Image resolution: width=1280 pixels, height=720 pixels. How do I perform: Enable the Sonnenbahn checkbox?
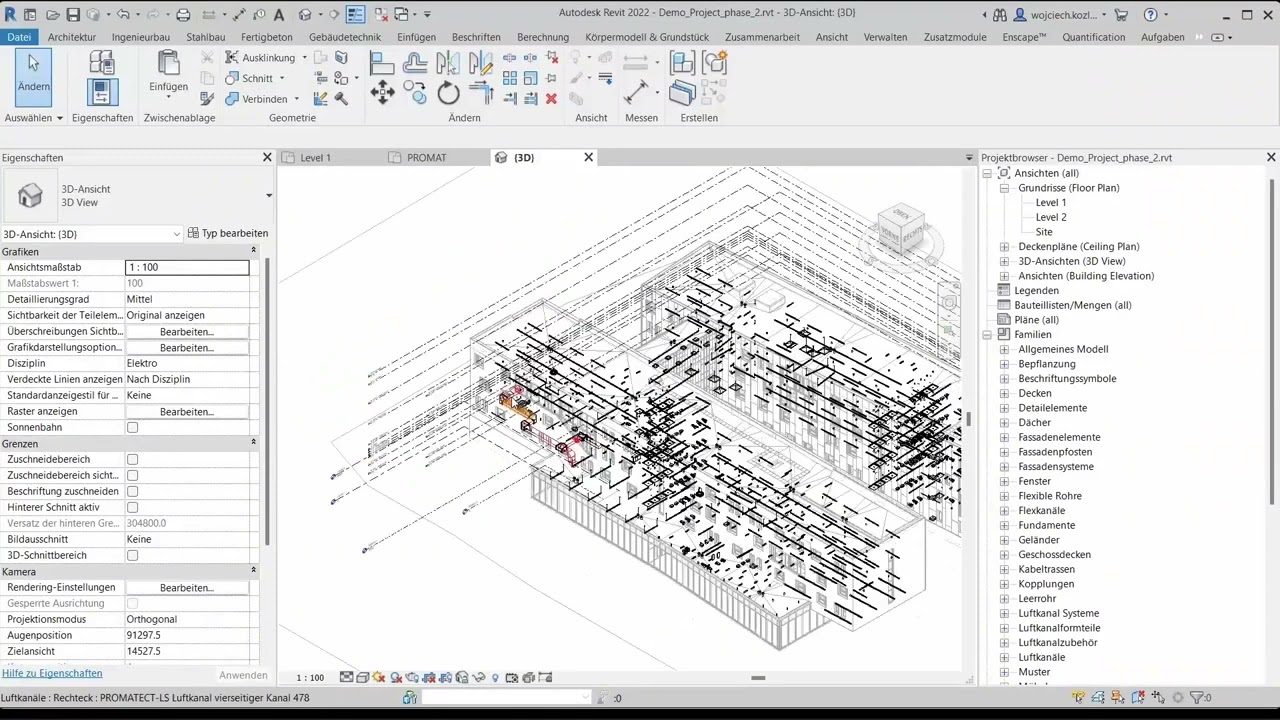click(132, 427)
